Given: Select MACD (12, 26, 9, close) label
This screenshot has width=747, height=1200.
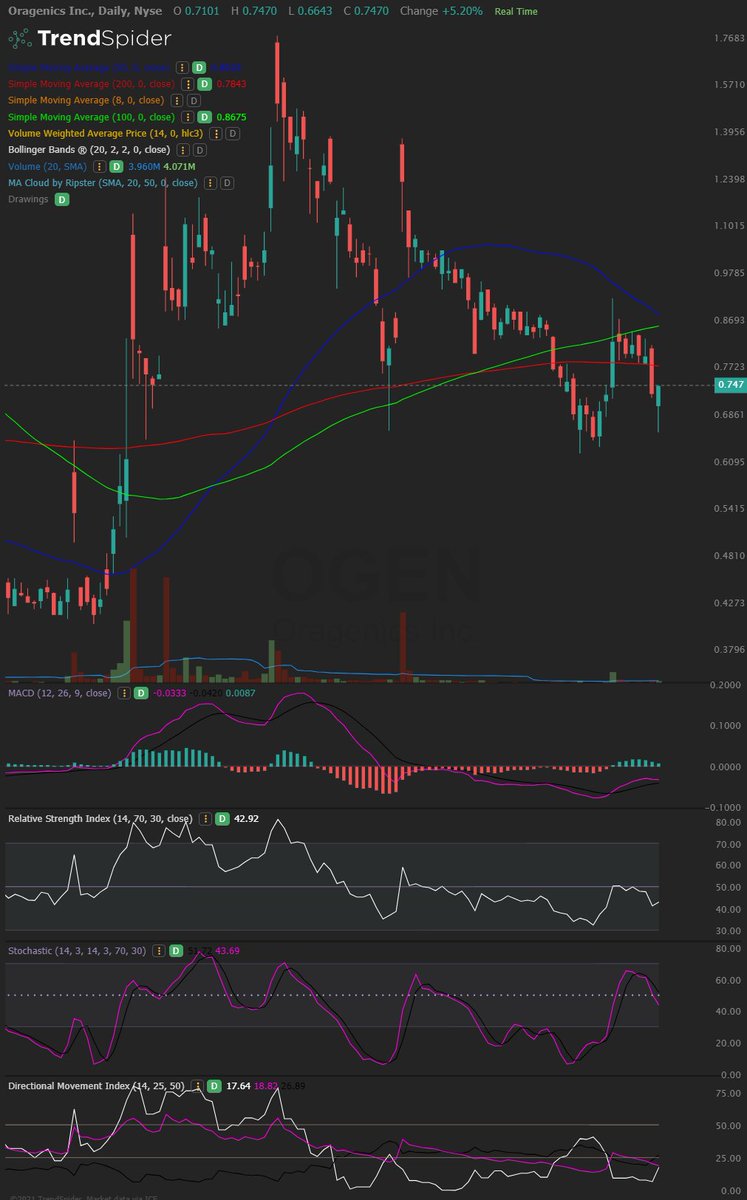Looking at the screenshot, I should tap(60, 693).
